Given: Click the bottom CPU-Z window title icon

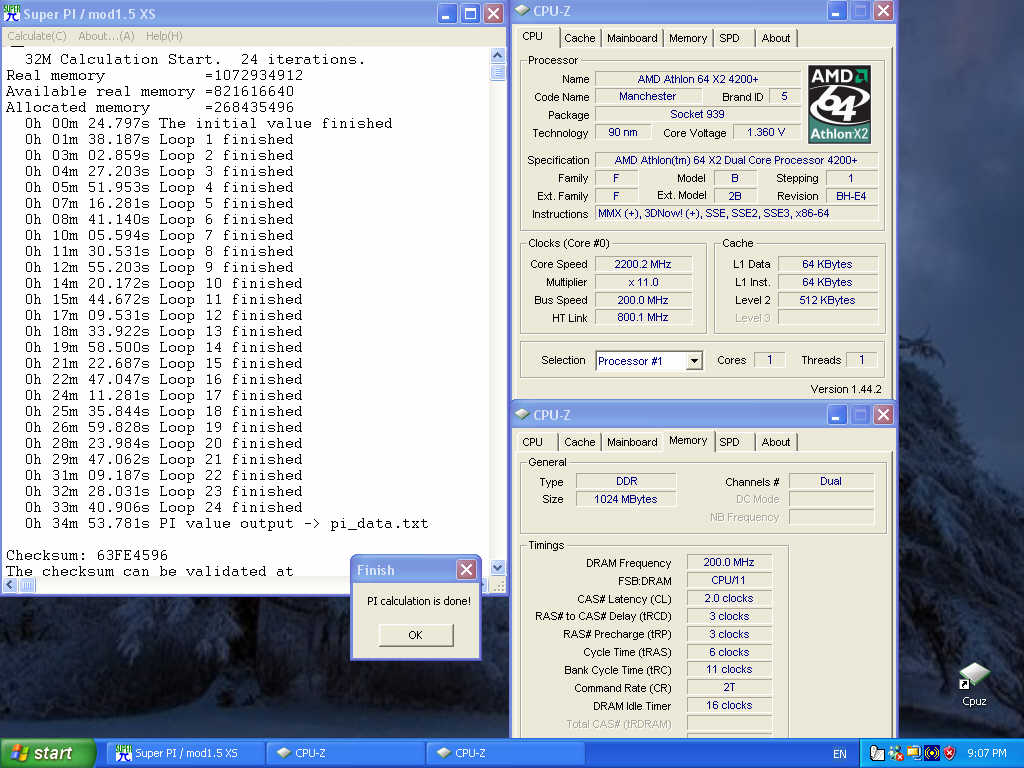Looking at the screenshot, I should point(522,414).
